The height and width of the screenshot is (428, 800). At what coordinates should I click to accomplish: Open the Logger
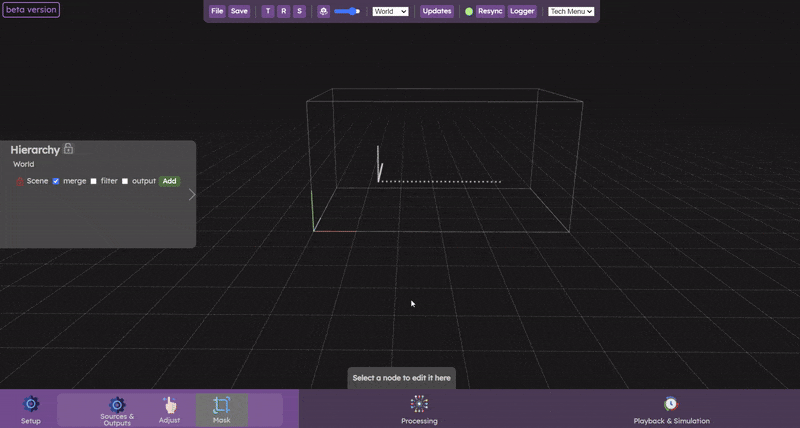click(x=522, y=11)
